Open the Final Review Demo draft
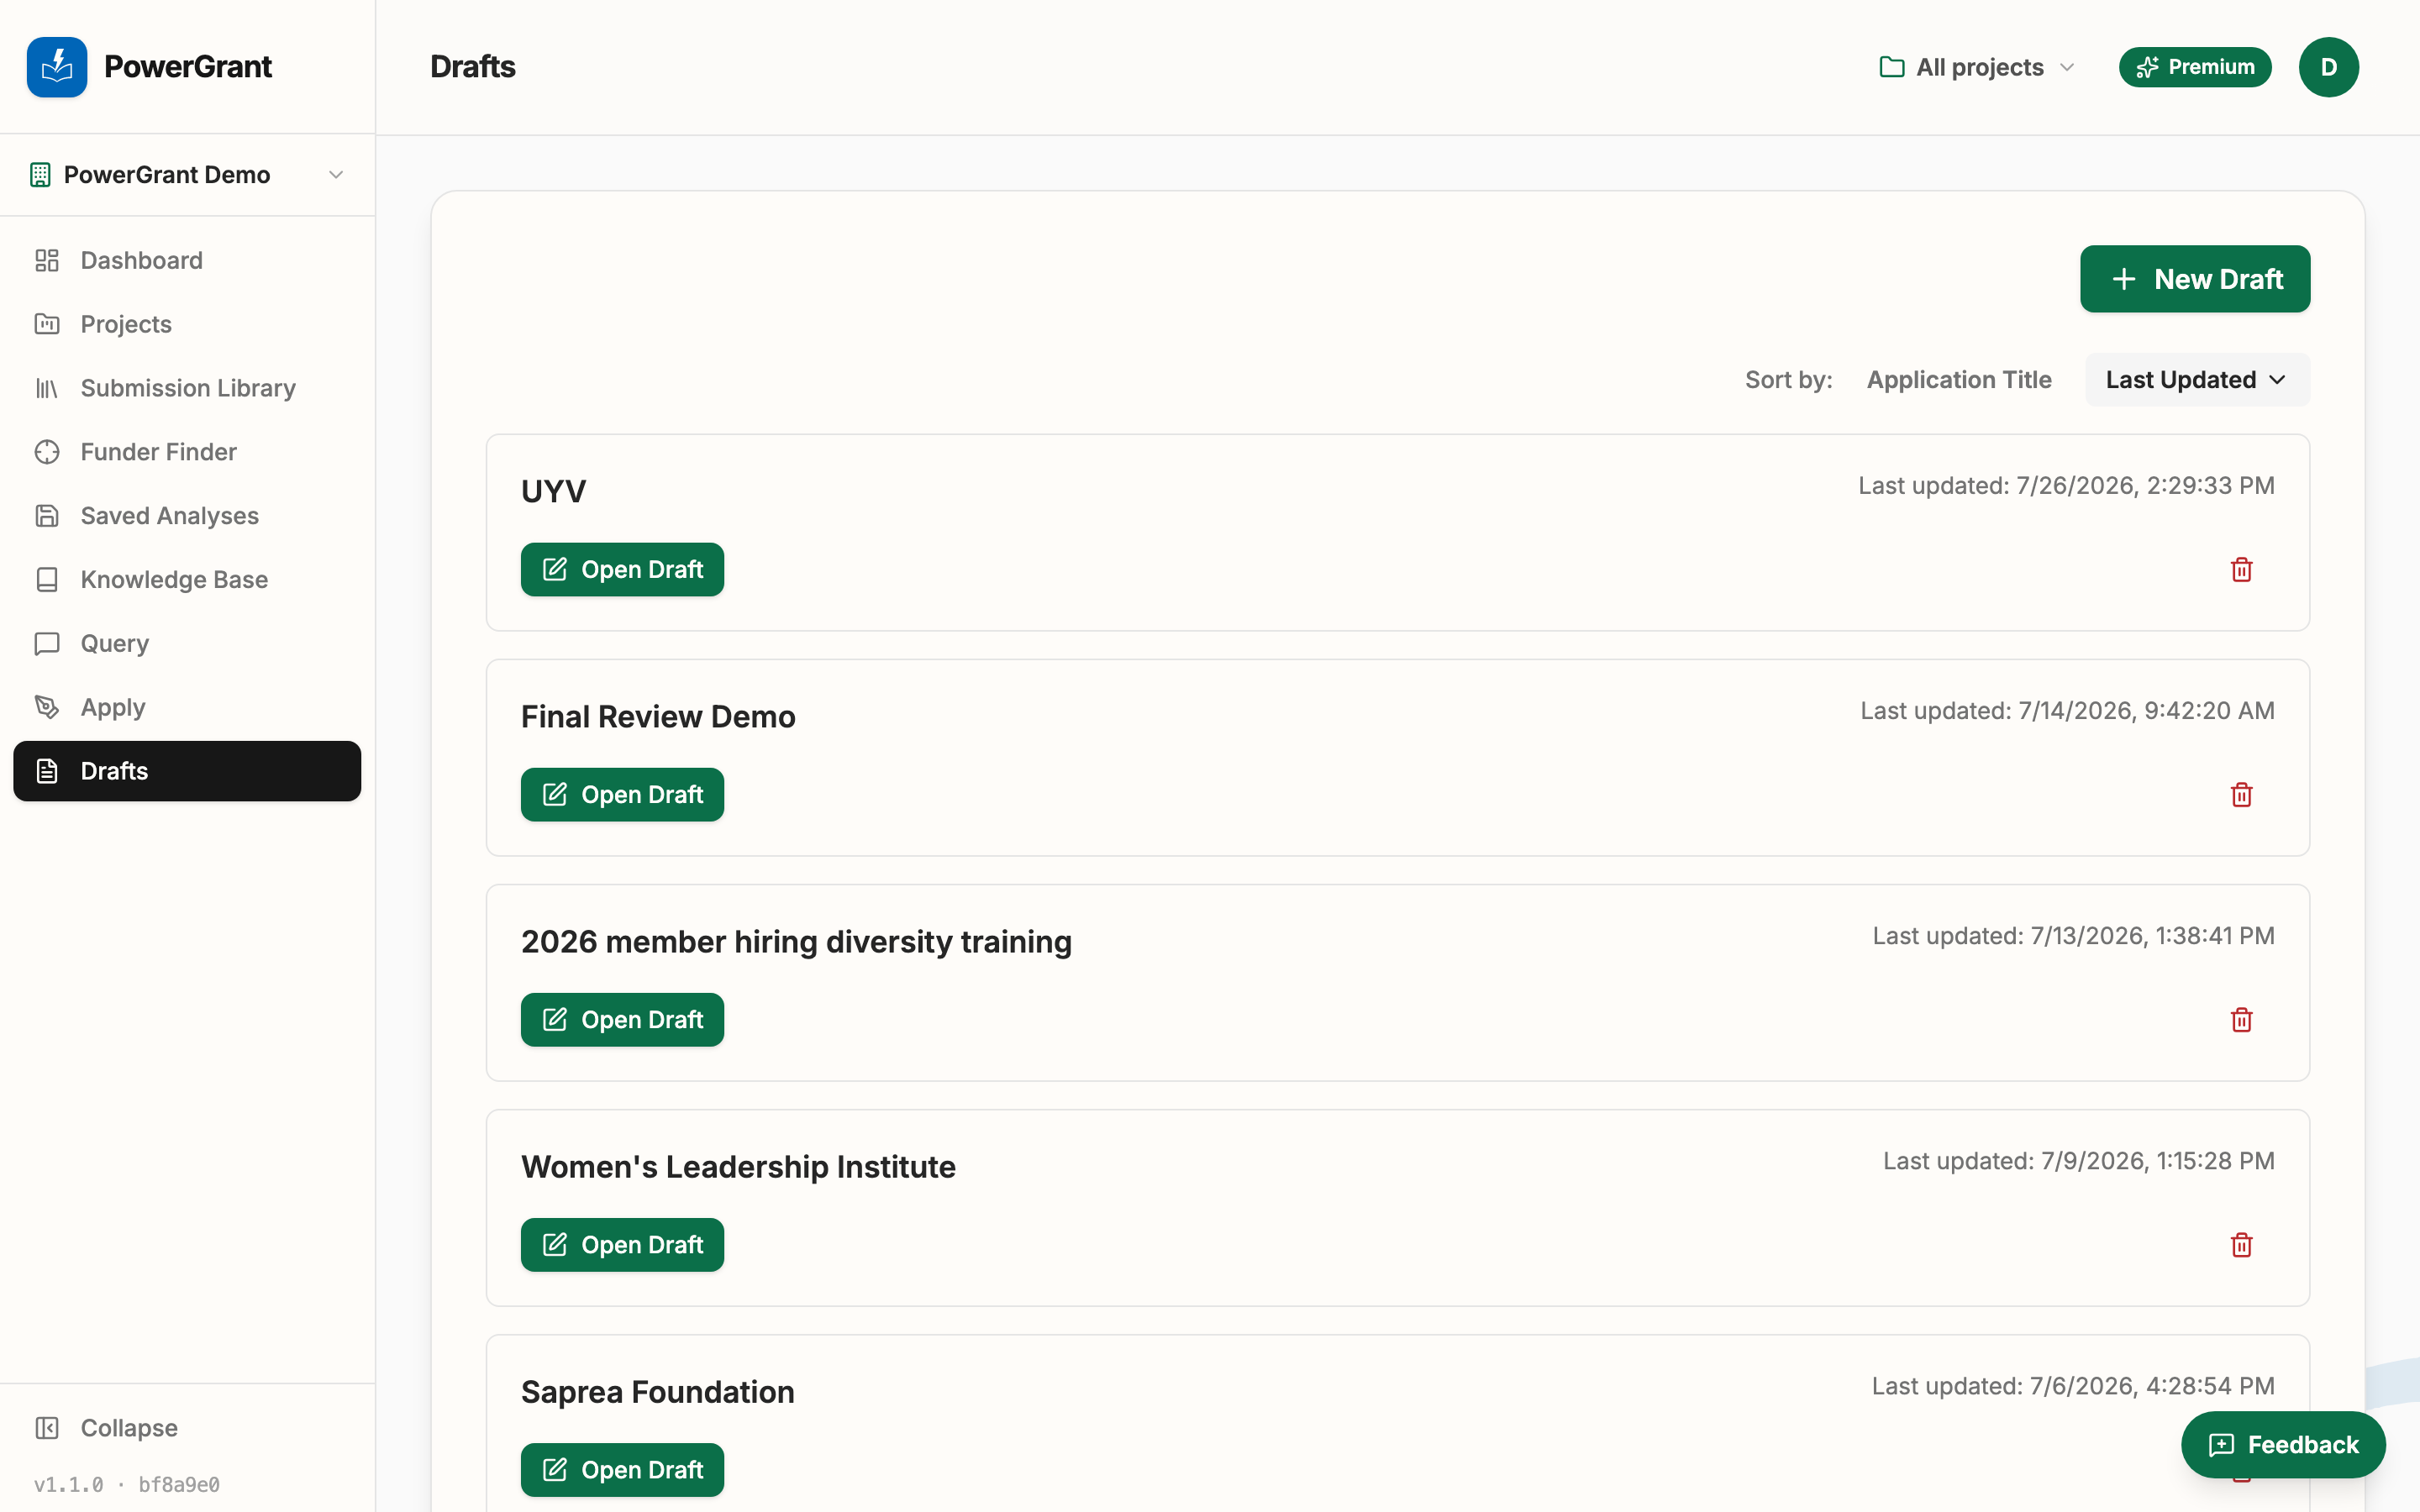The width and height of the screenshot is (2420, 1512). click(x=622, y=795)
